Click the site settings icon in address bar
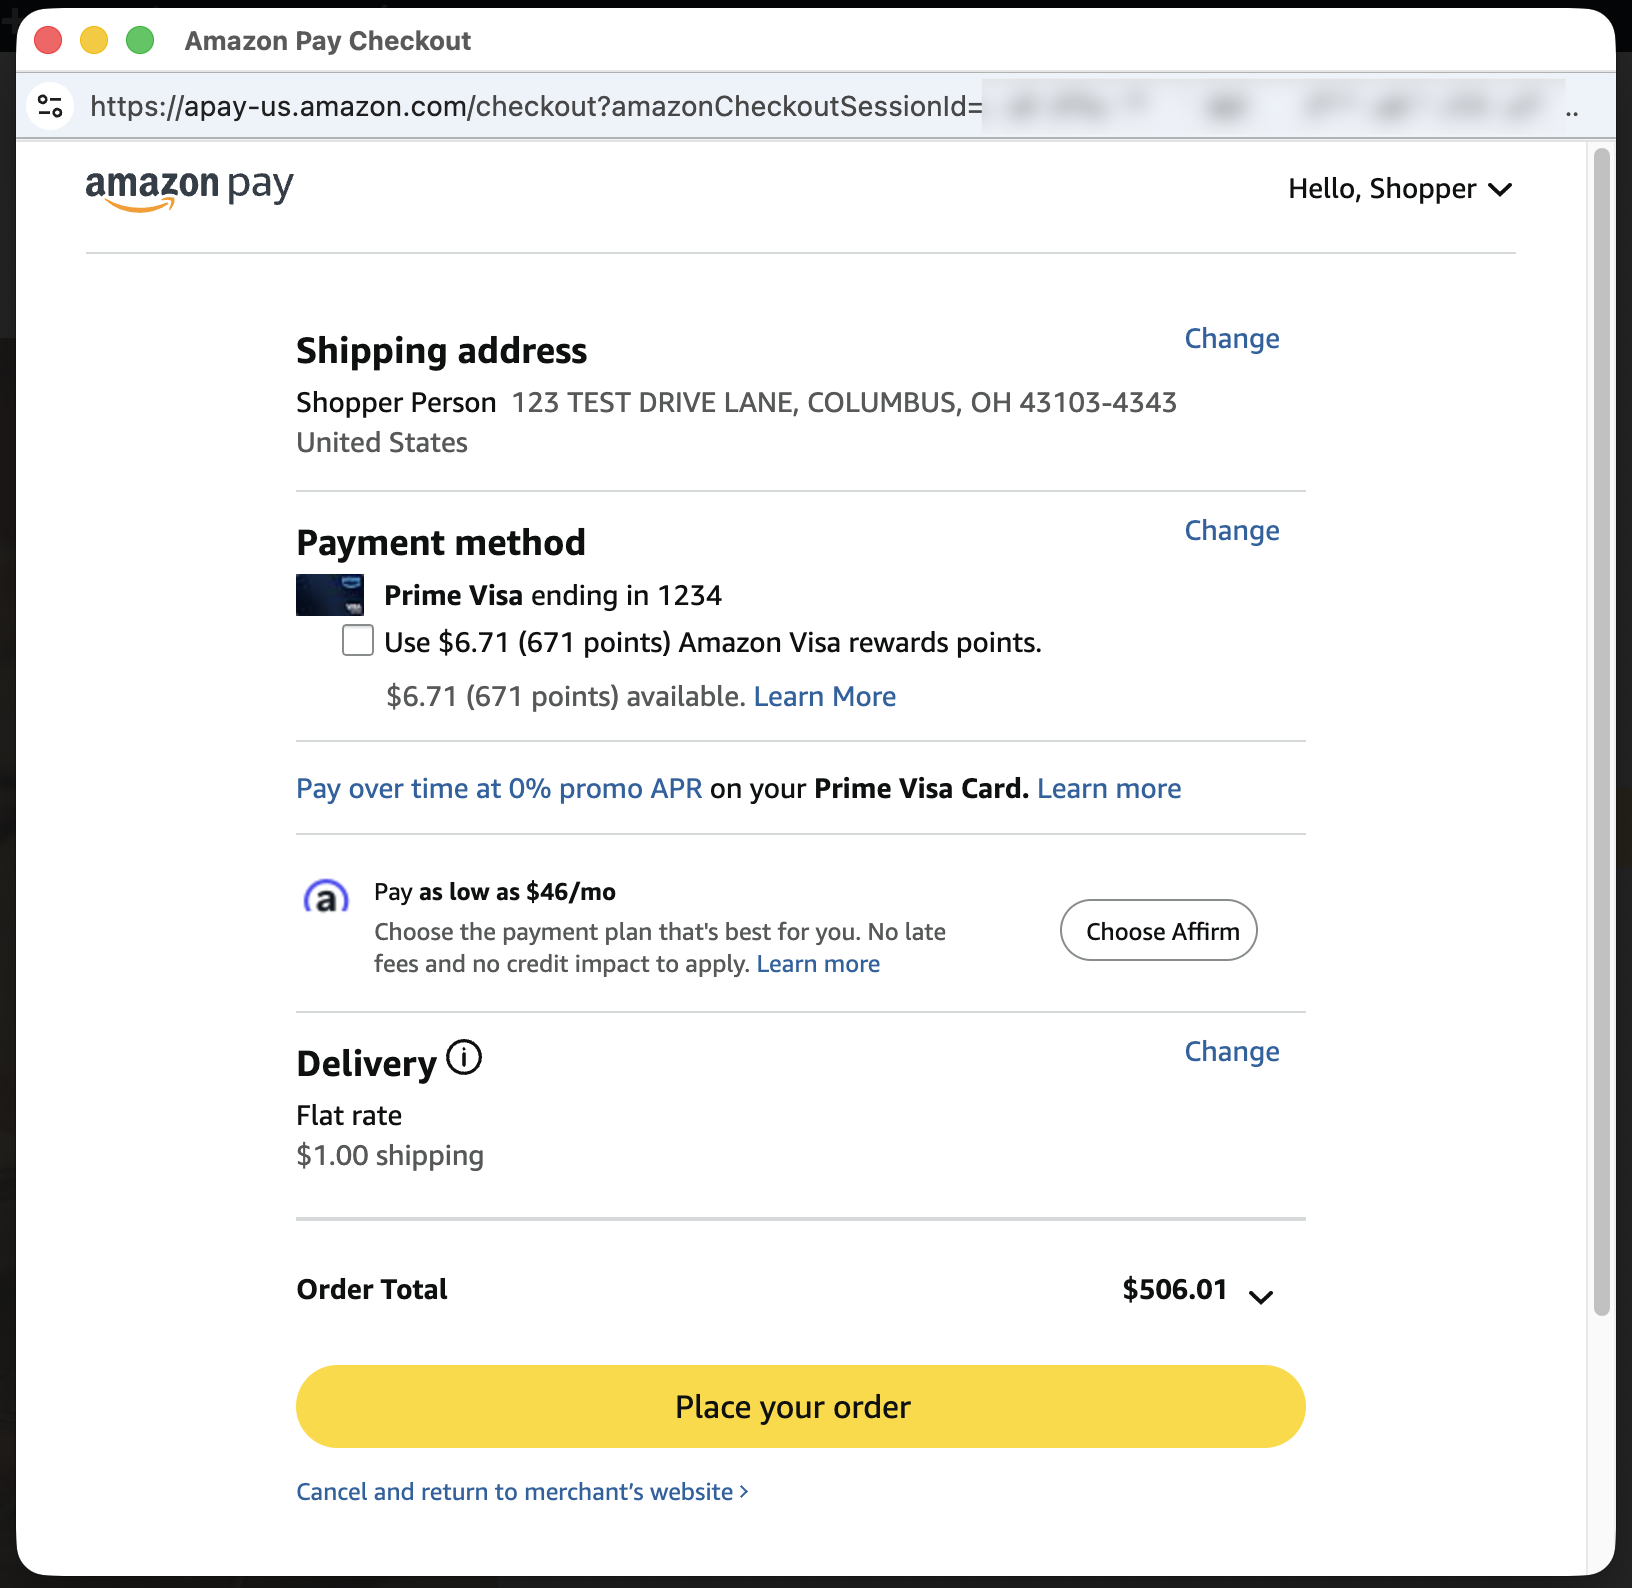This screenshot has height=1588, width=1632. (50, 105)
